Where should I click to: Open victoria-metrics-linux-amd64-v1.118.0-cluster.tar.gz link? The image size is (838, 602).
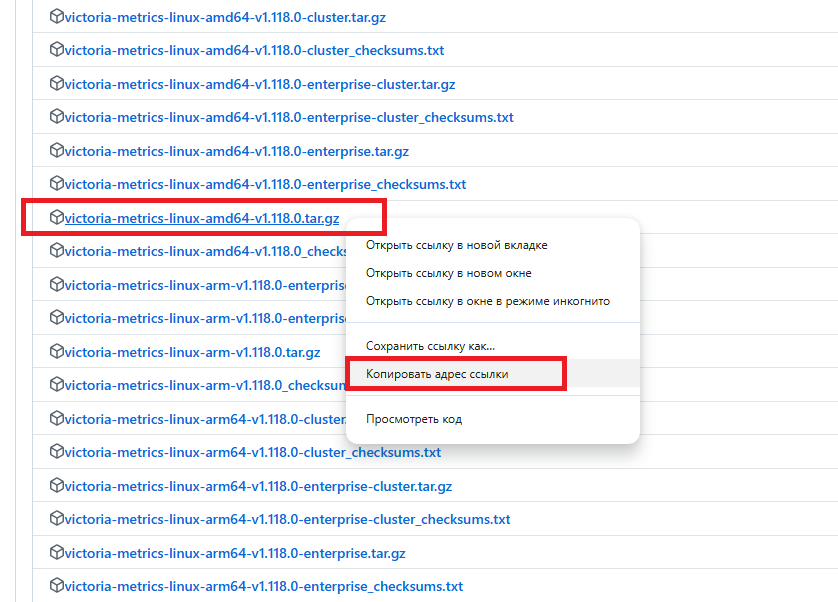point(225,17)
